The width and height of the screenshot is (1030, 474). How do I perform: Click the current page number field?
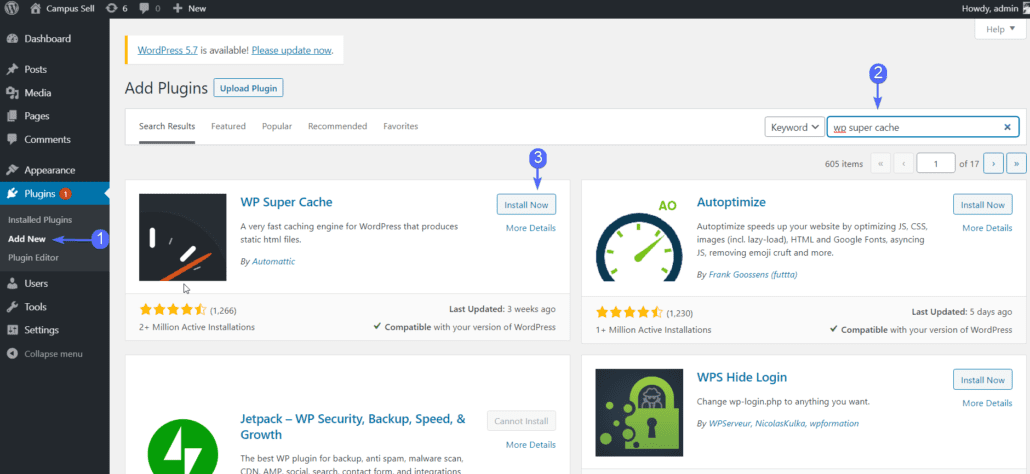pyautogui.click(x=936, y=163)
